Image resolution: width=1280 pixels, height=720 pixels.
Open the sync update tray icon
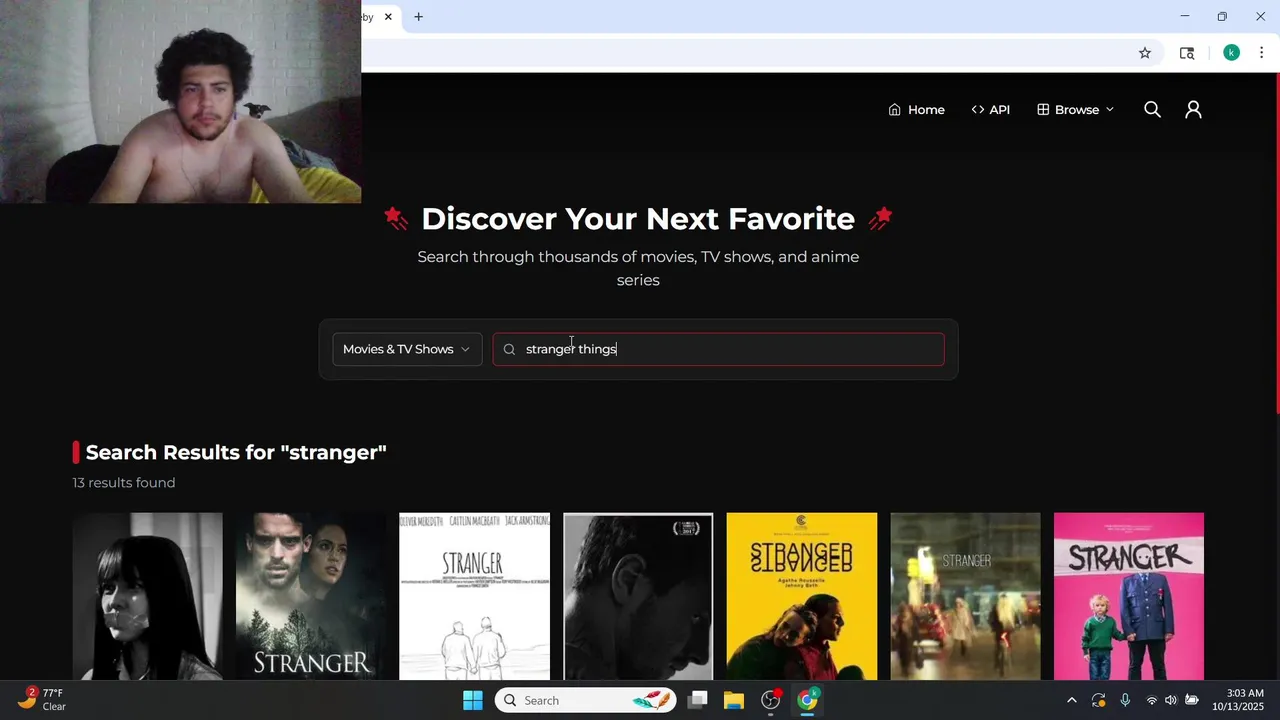pos(1098,700)
